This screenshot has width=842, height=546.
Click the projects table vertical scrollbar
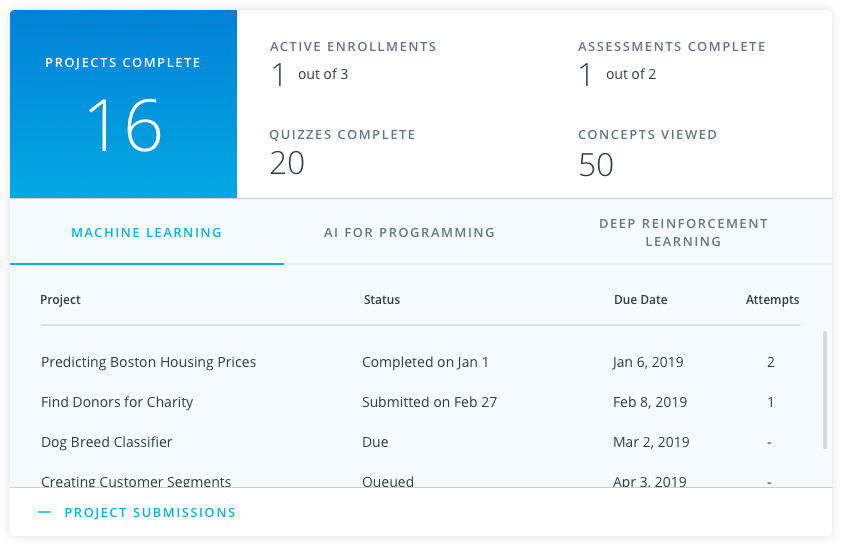[x=825, y=390]
